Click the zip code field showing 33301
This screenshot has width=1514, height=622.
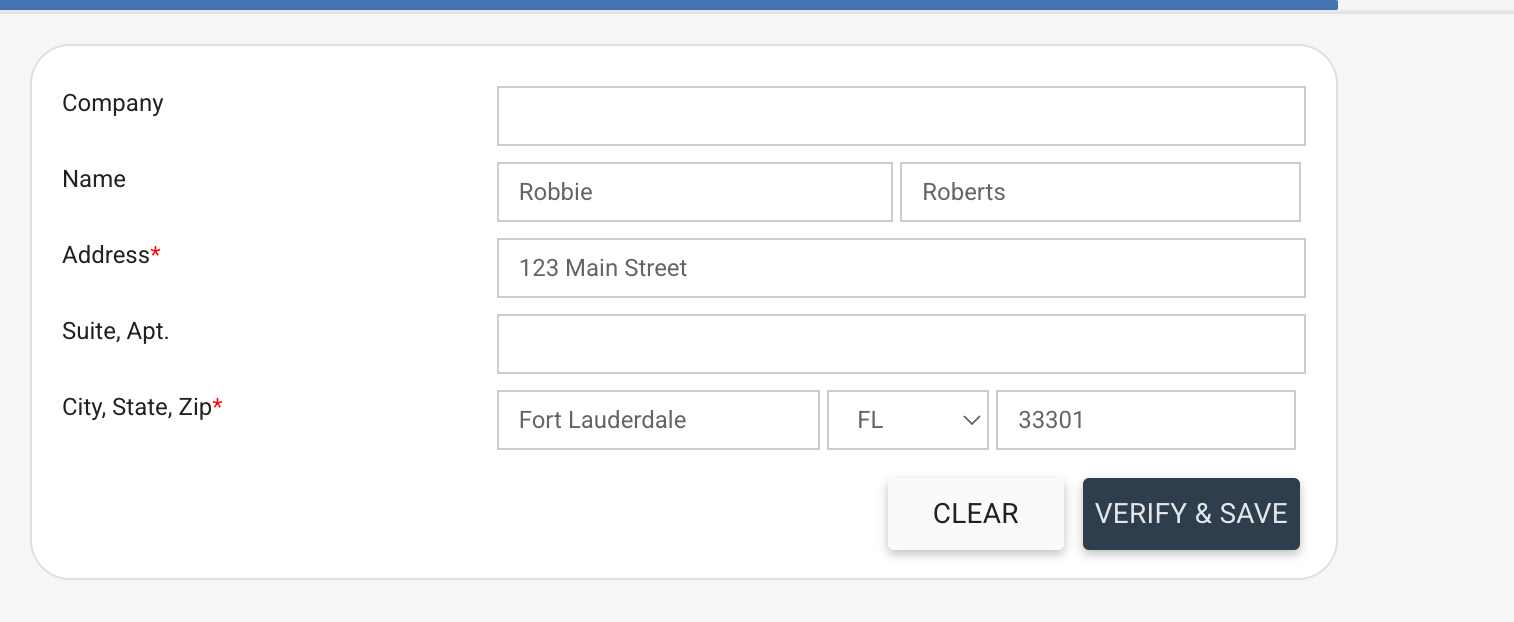click(1145, 420)
